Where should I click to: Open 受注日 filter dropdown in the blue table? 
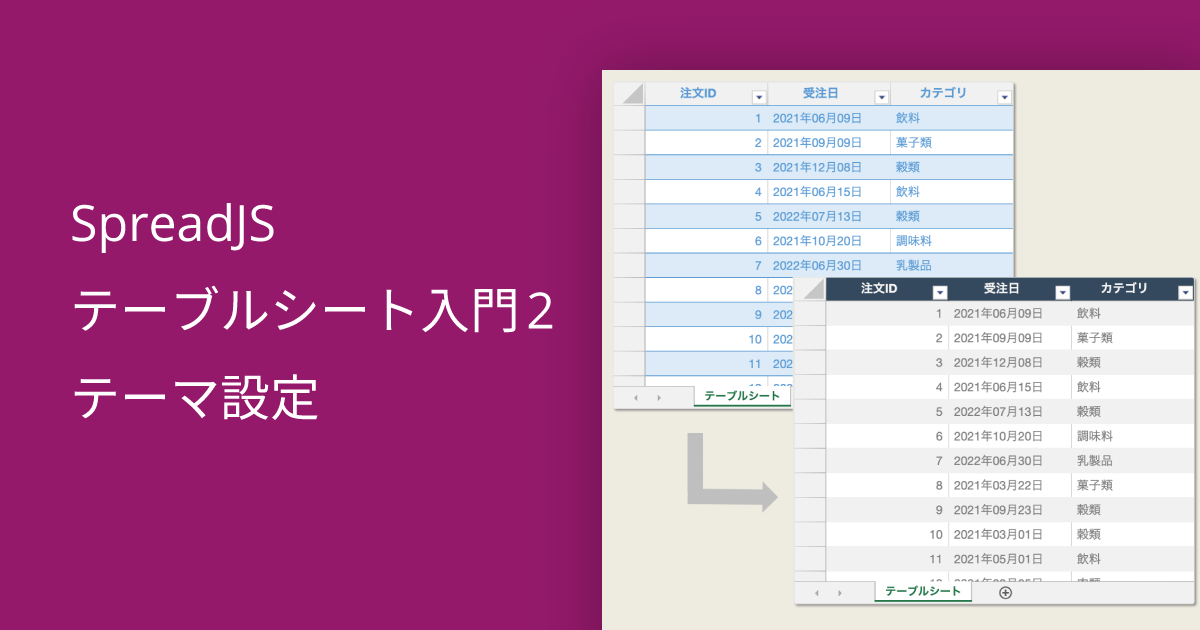click(x=881, y=97)
